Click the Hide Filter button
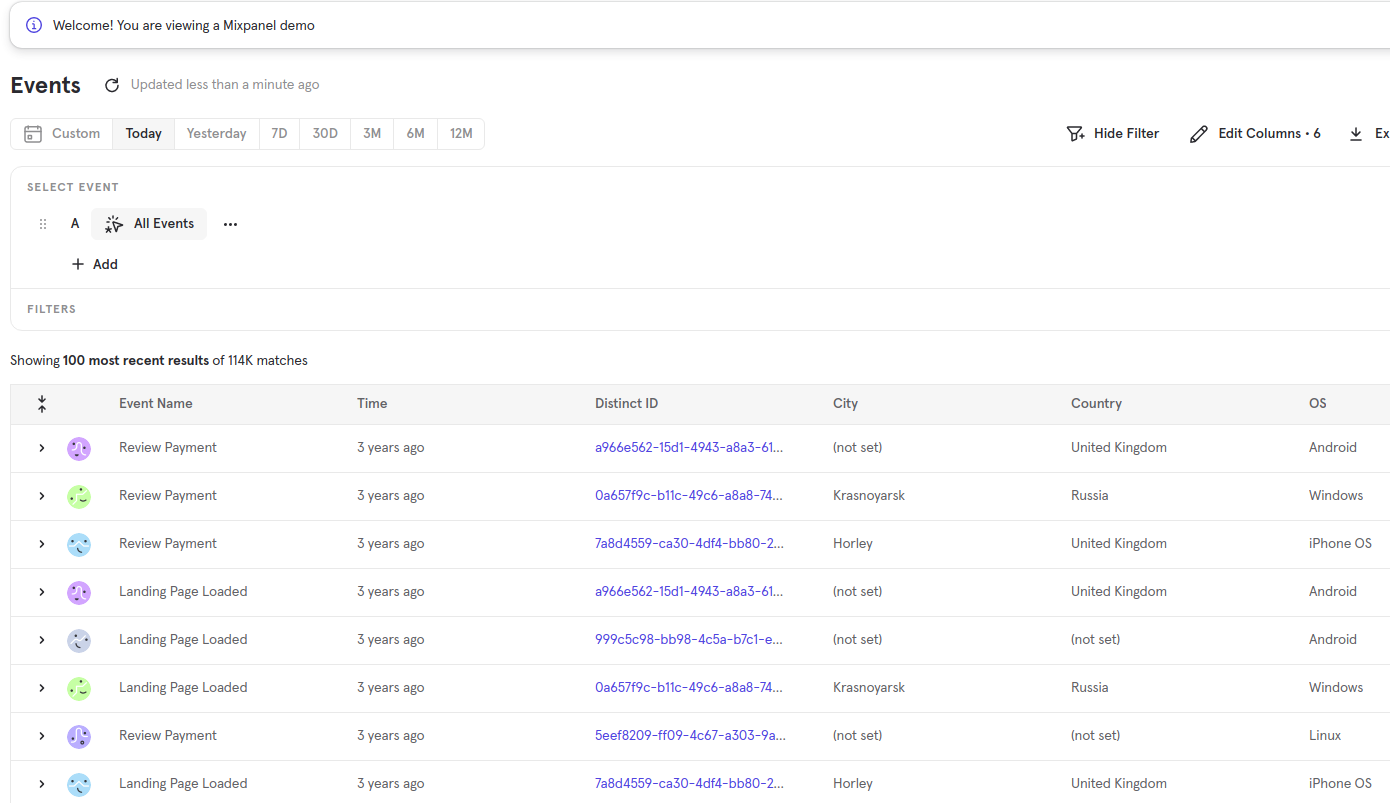Image resolution: width=1390 pixels, height=803 pixels. coord(1113,134)
